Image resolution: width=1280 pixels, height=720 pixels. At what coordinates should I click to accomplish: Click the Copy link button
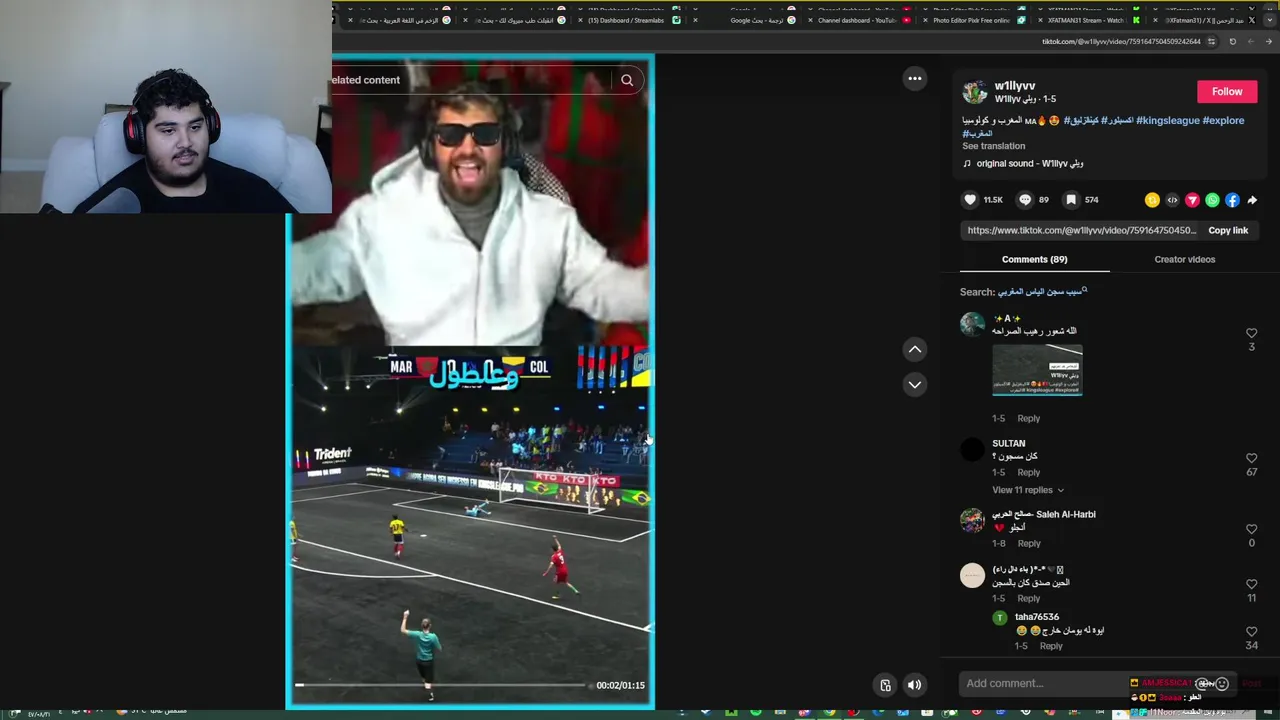[x=1228, y=230]
